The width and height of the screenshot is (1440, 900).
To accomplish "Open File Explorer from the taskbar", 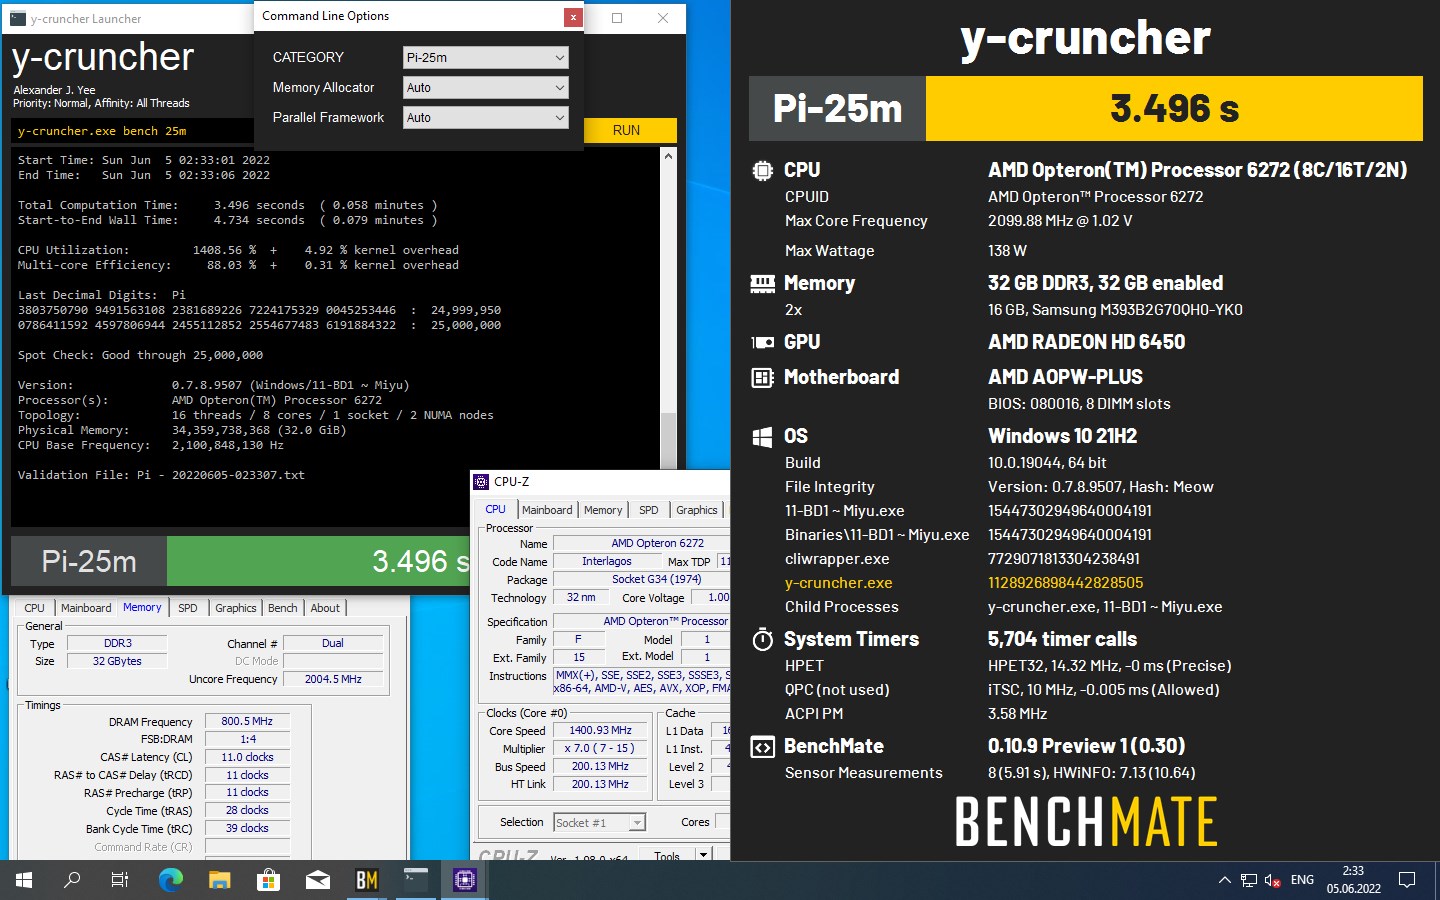I will [x=219, y=880].
